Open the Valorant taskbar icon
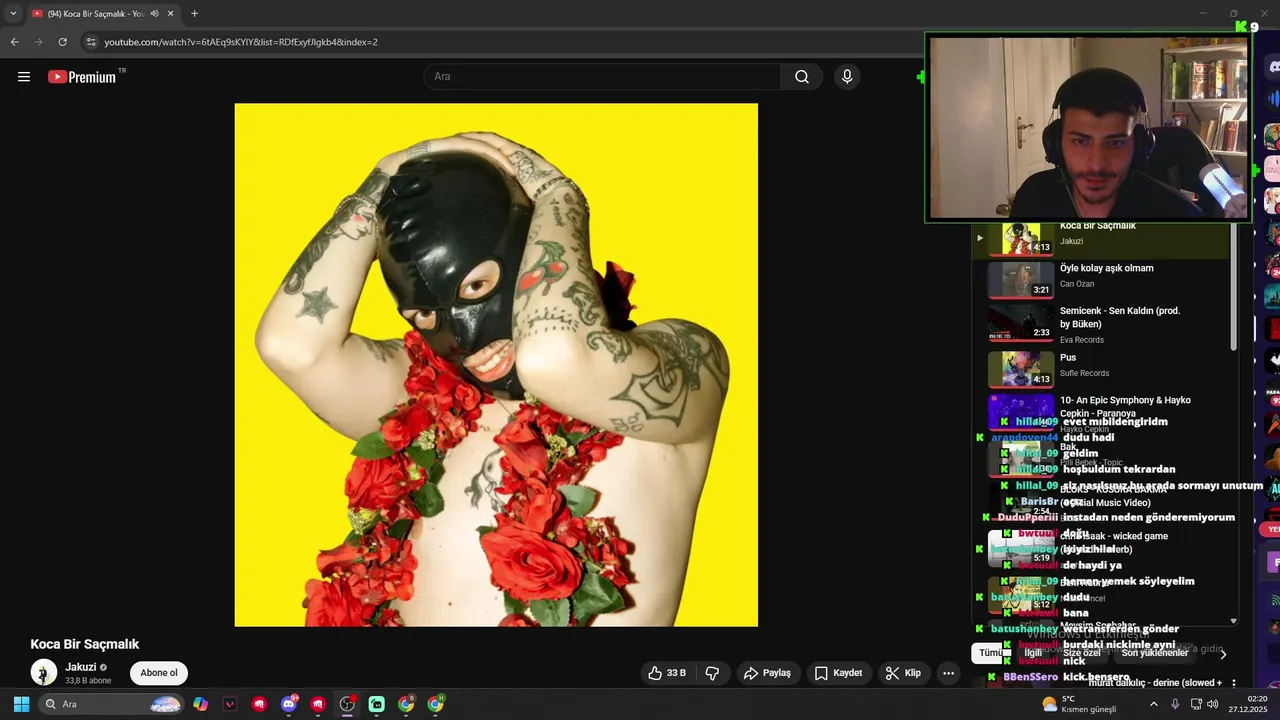 (230, 704)
